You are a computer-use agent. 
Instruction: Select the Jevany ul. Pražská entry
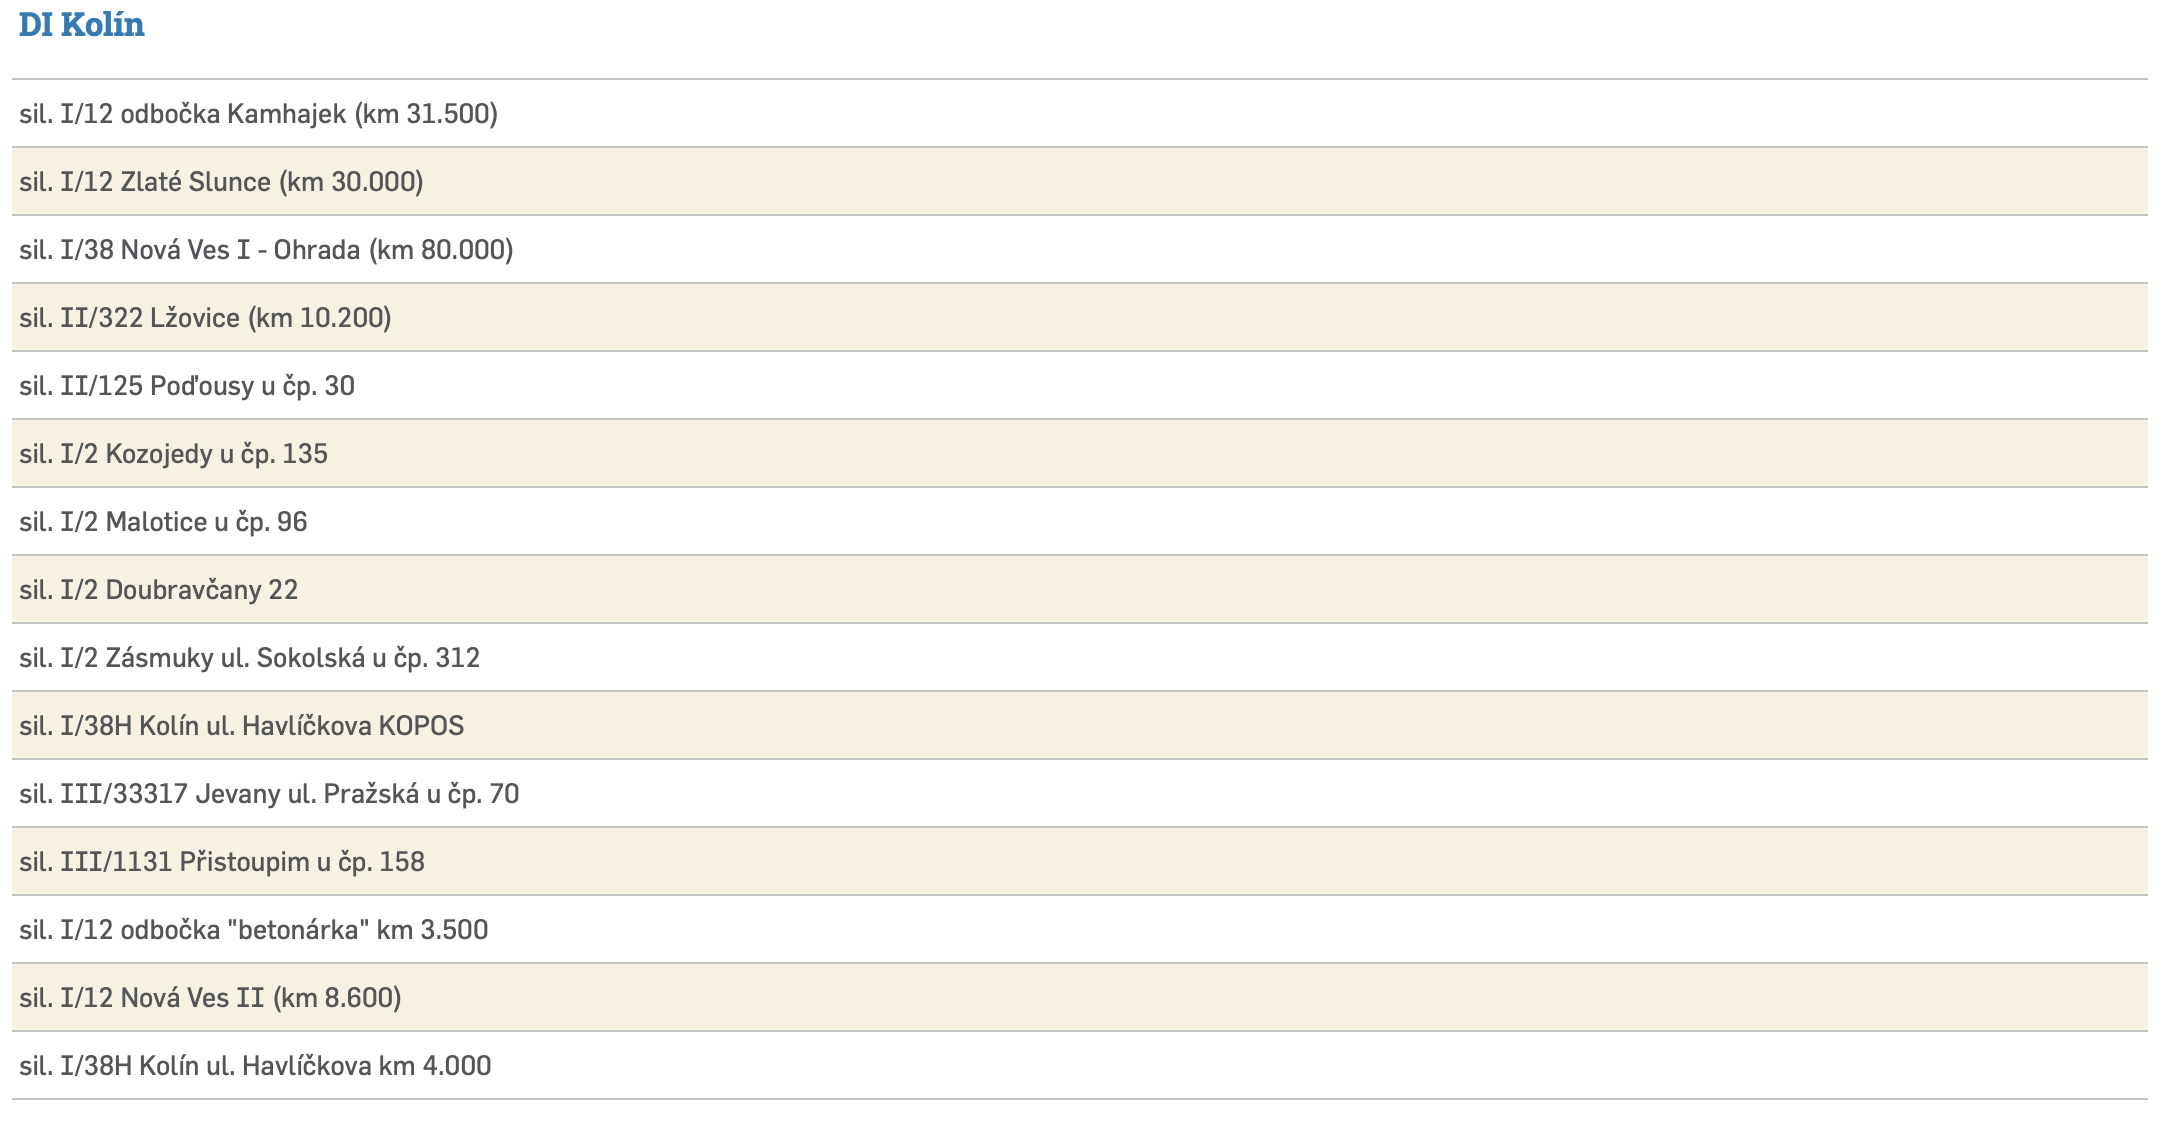pyautogui.click(x=270, y=794)
